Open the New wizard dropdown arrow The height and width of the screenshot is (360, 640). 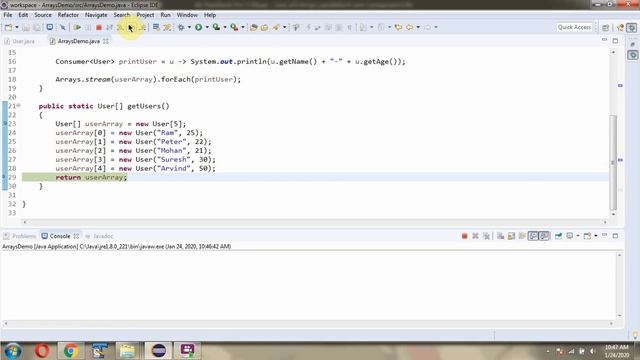click(17, 27)
